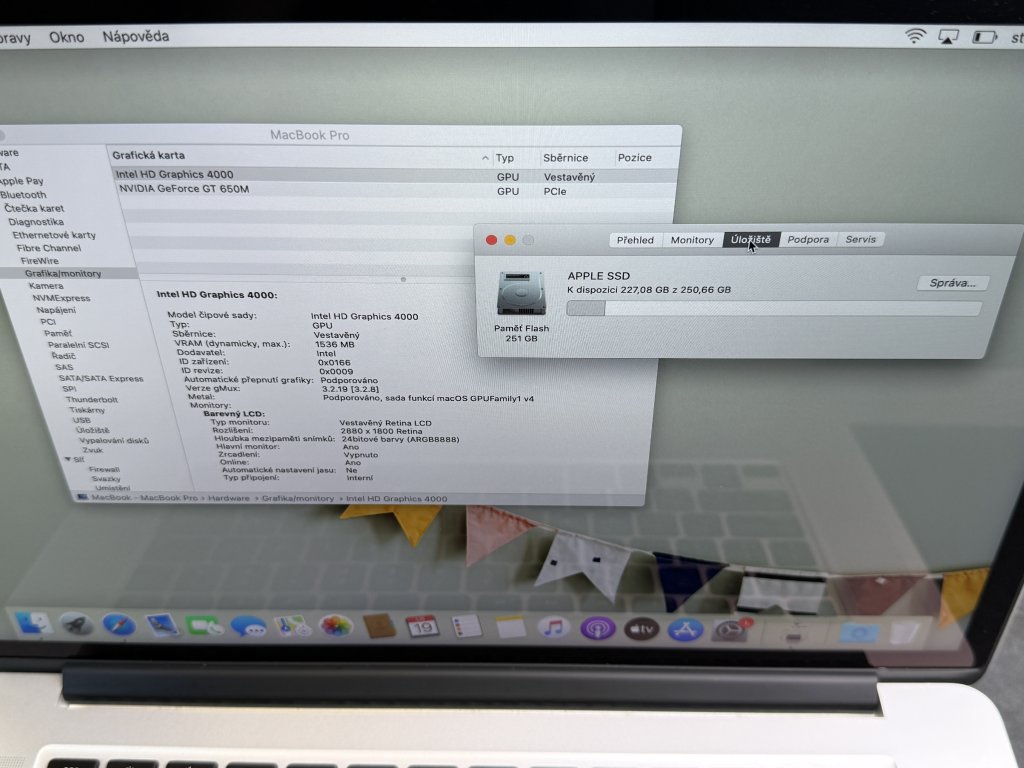Select NVIDIA GeForce GT 650M row

[395, 189]
